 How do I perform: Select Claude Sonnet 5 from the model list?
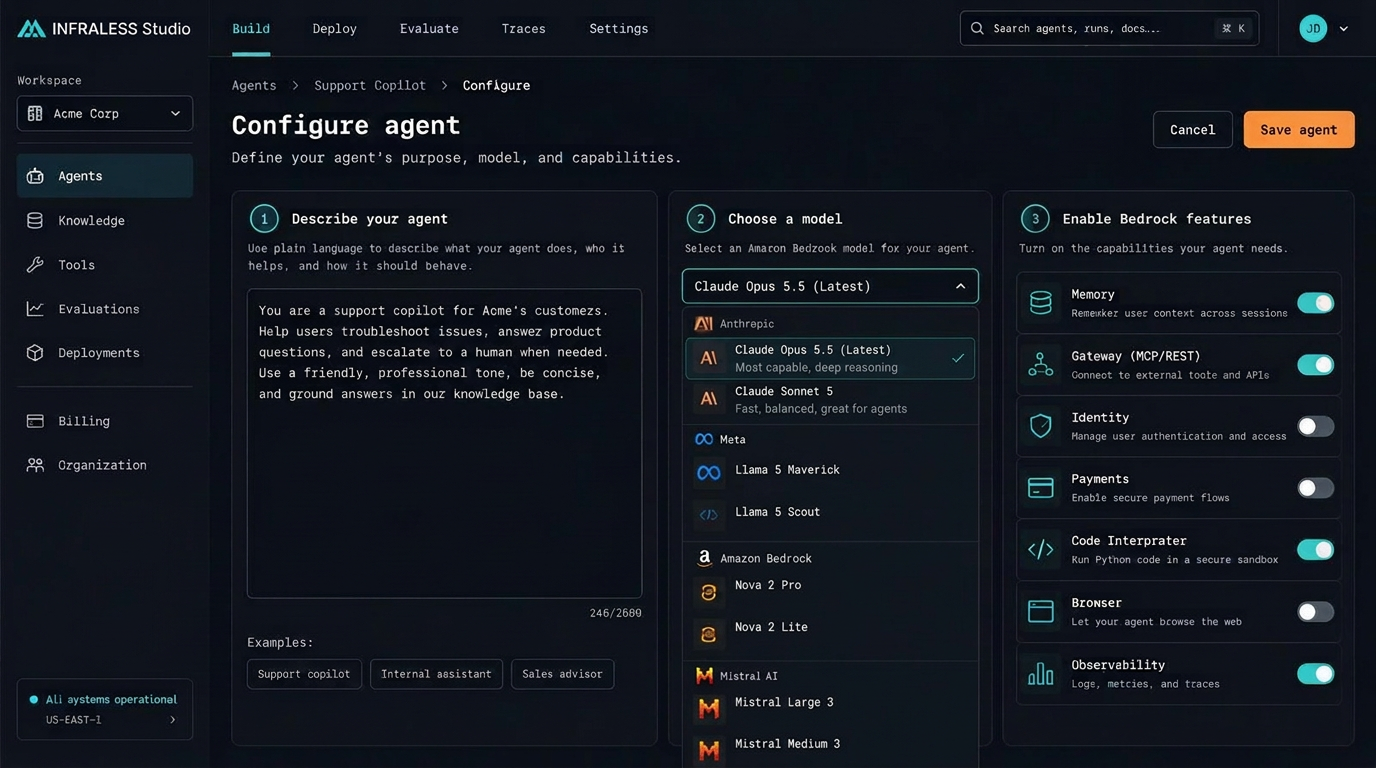click(x=830, y=400)
